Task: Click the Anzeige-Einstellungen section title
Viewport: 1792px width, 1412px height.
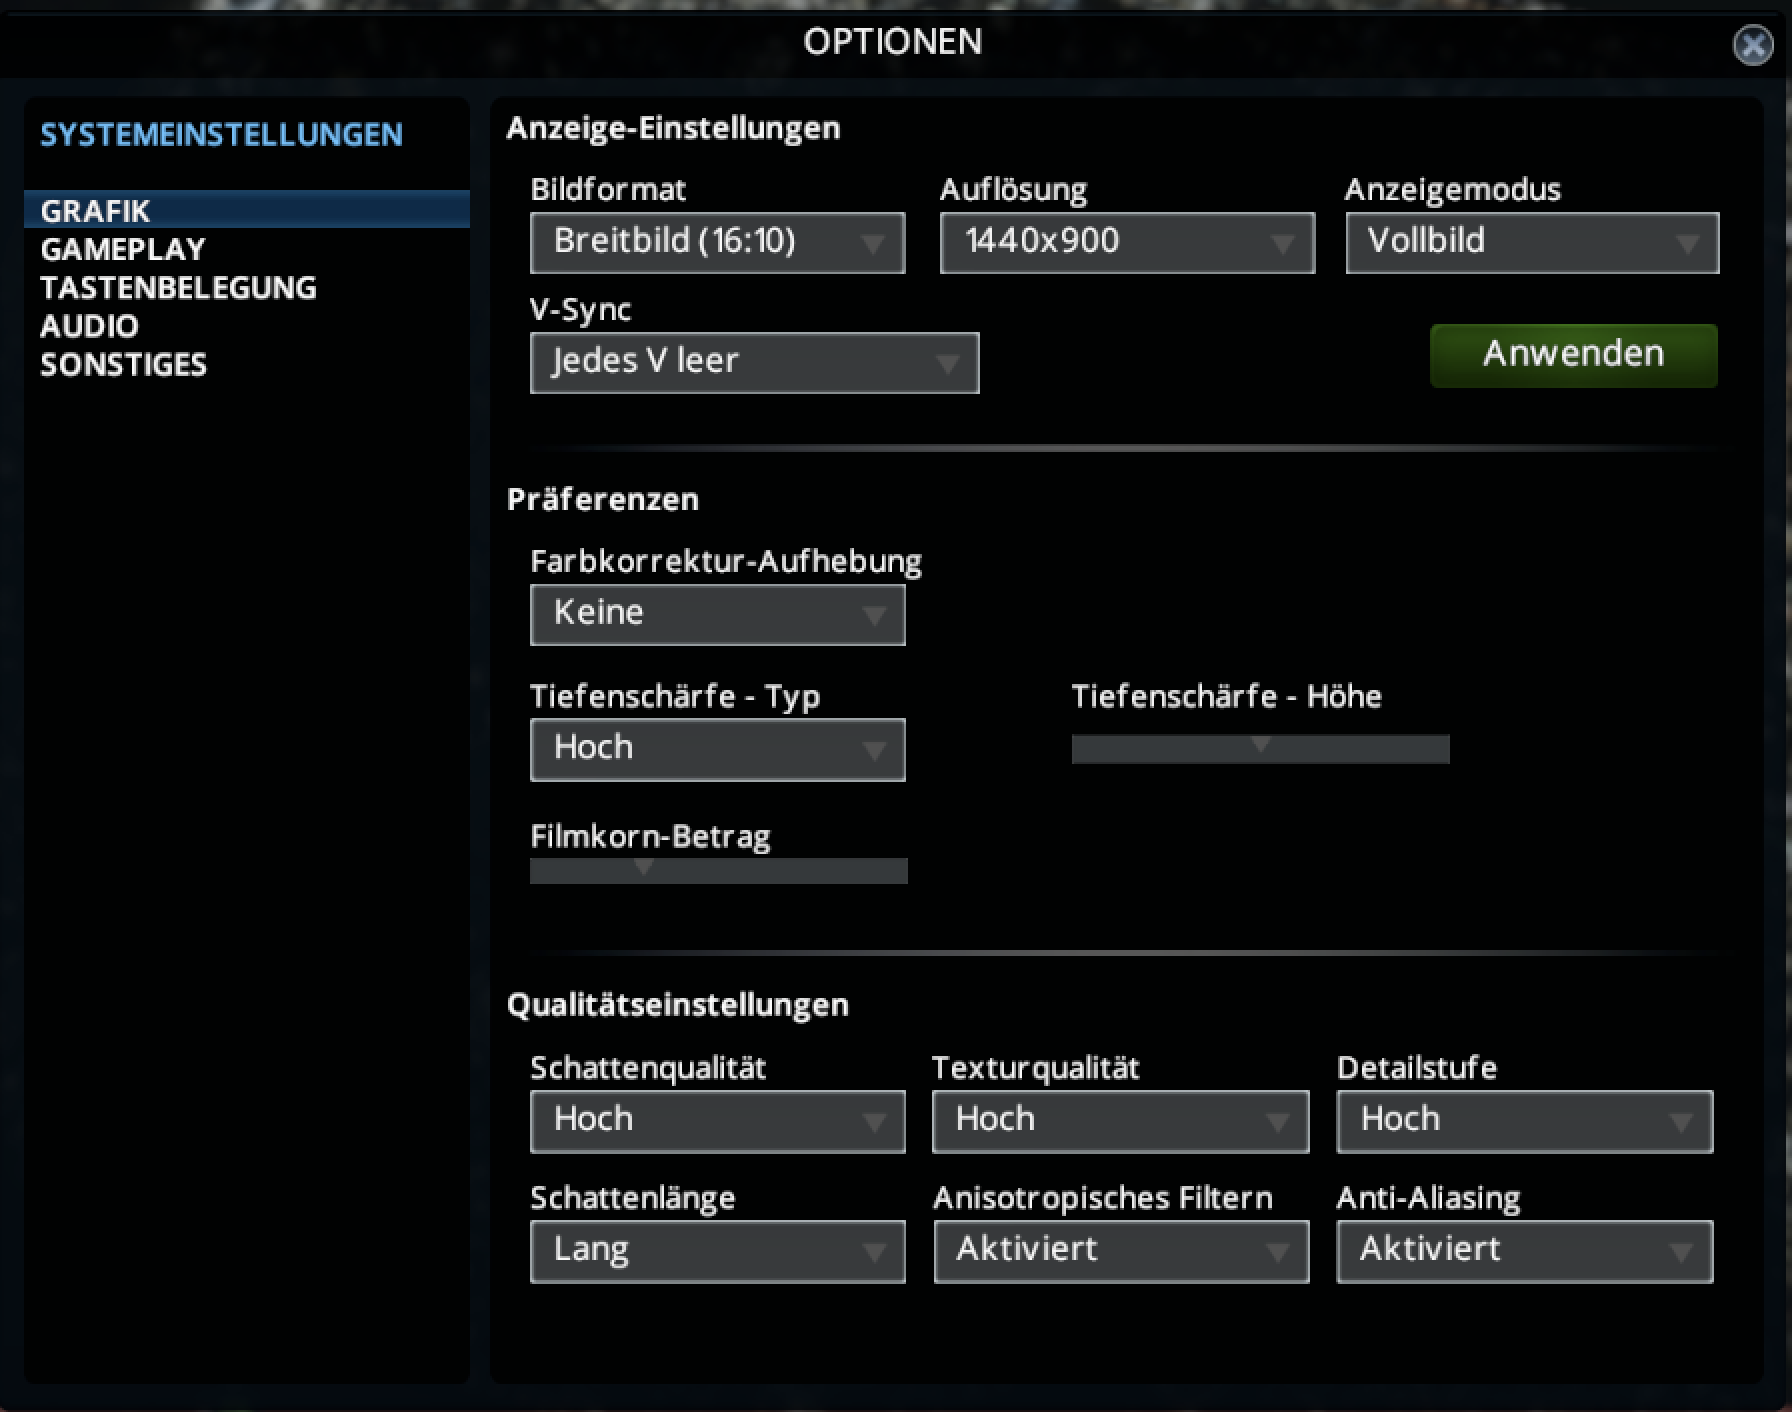Action: tap(673, 128)
